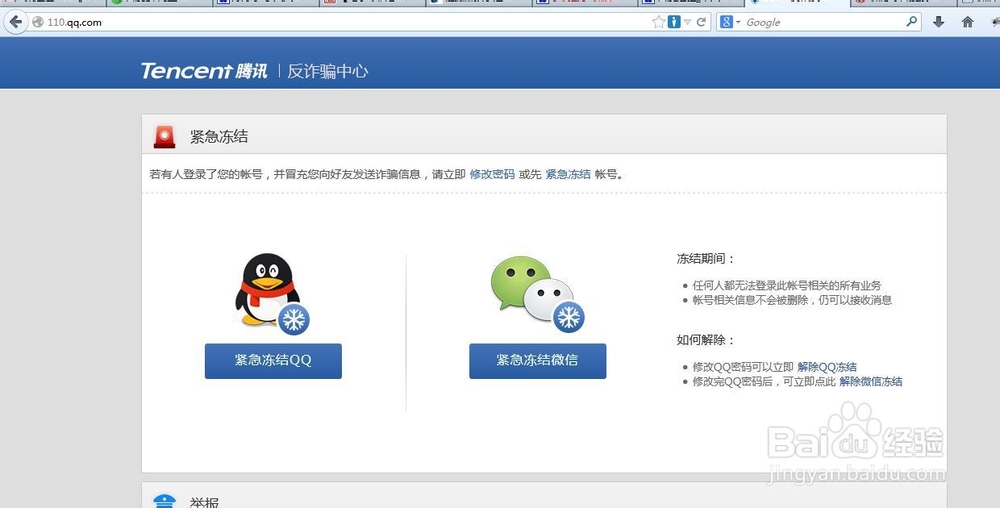Click the 反诈骗中心 header title
This screenshot has width=1000, height=508.
(328, 71)
